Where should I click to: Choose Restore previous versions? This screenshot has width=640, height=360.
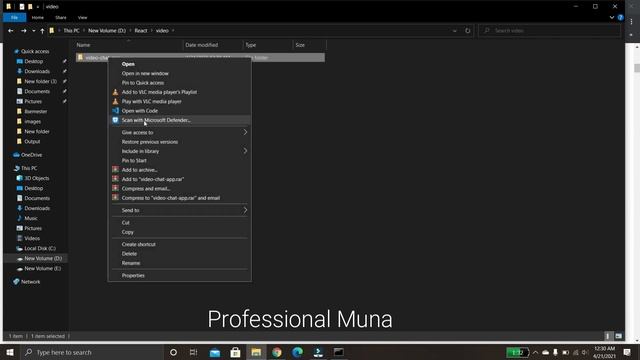coord(149,142)
